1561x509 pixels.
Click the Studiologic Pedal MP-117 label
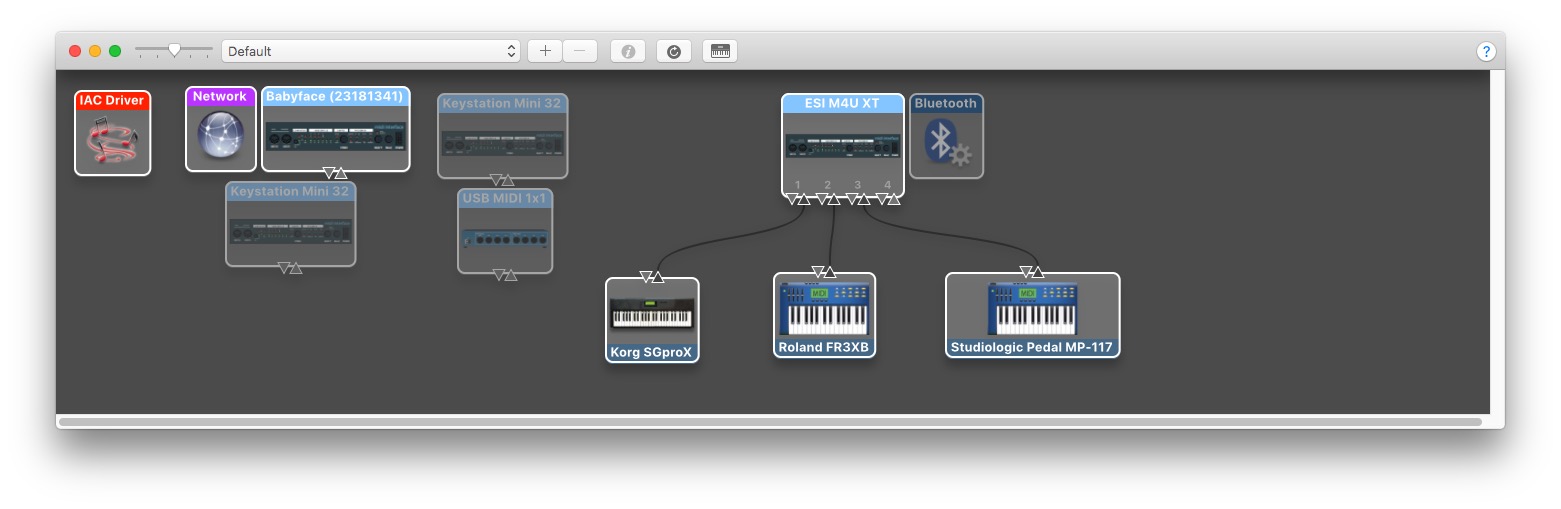pos(1032,348)
